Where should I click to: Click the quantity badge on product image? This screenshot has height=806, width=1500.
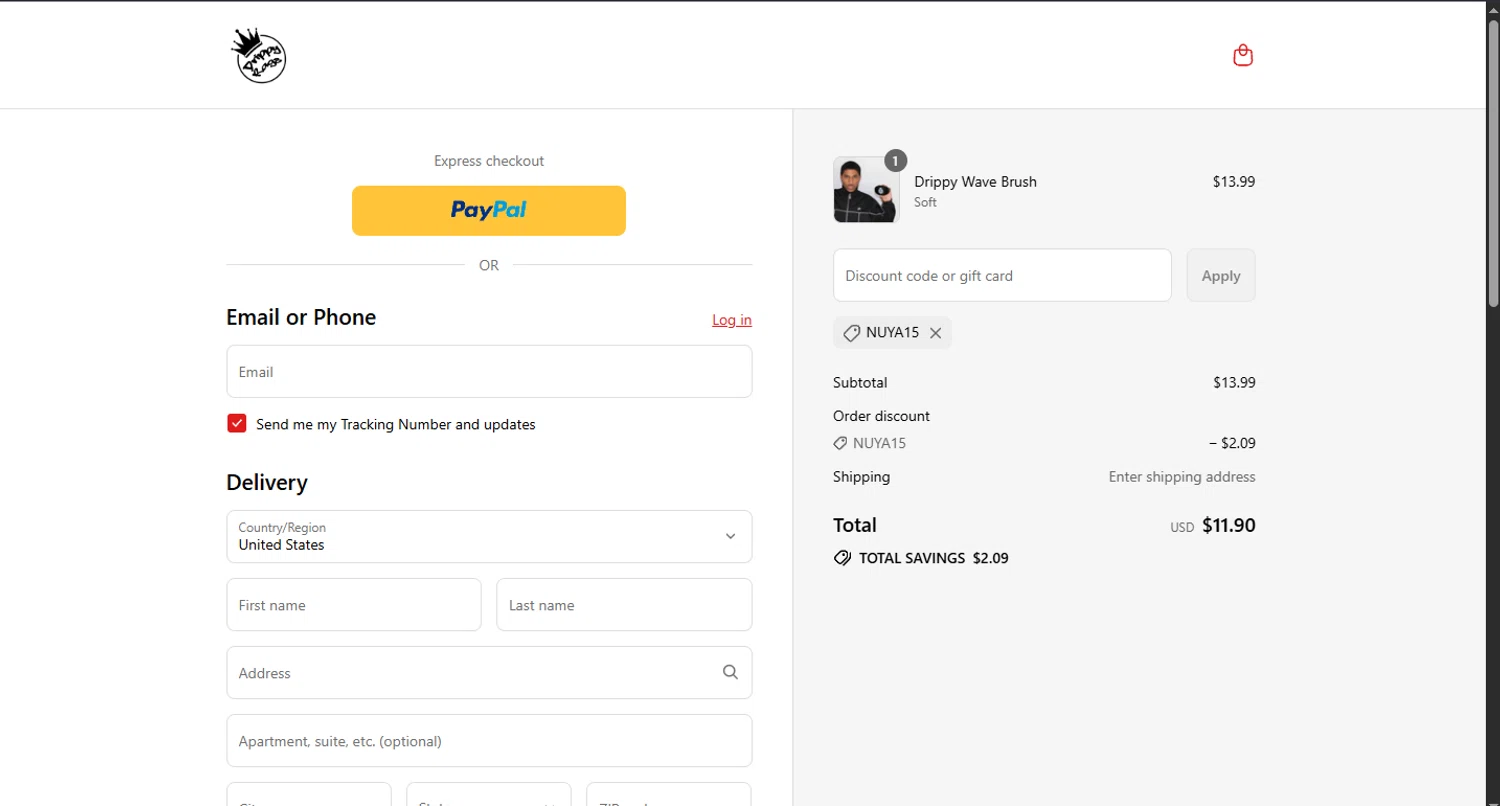pyautogui.click(x=895, y=160)
